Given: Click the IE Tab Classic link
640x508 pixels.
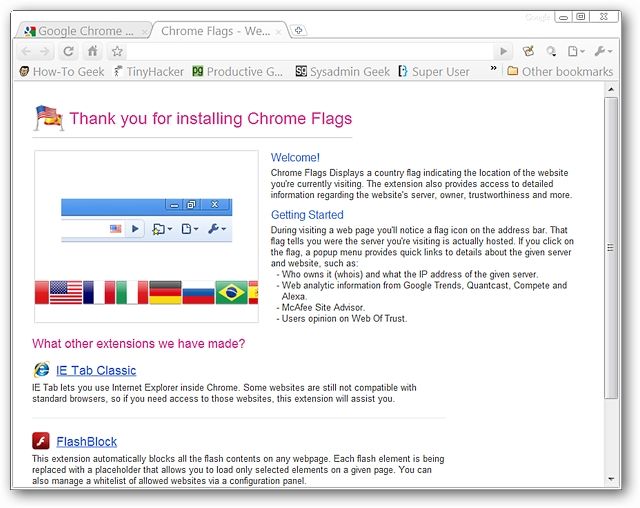Looking at the screenshot, I should 96,370.
